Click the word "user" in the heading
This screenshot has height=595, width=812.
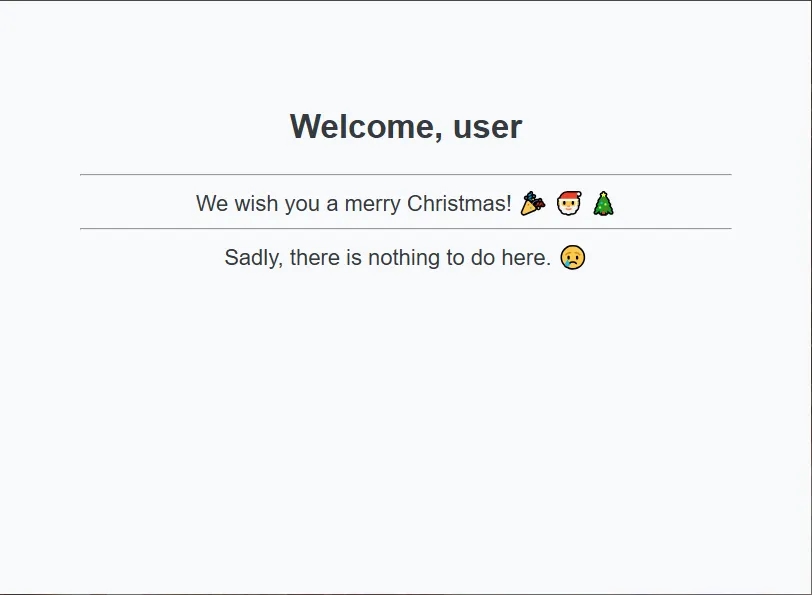[x=487, y=127]
